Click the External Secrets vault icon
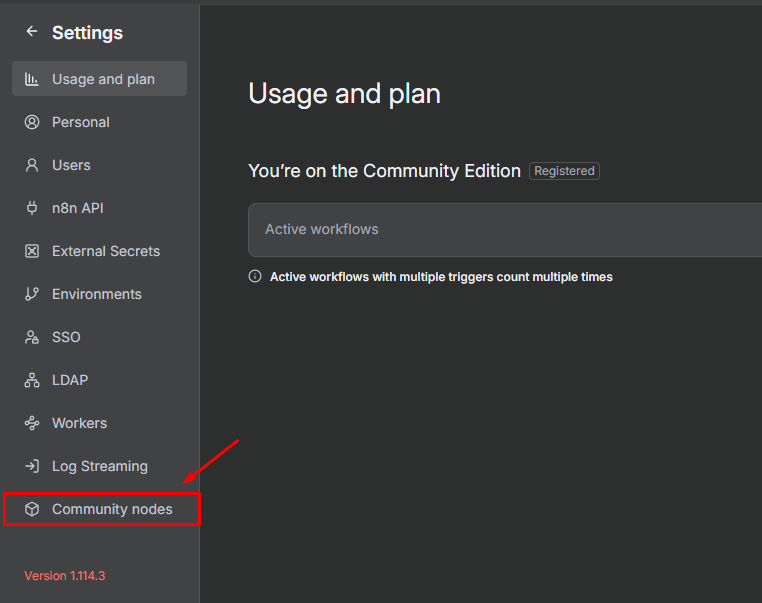Image resolution: width=762 pixels, height=603 pixels. pos(32,251)
